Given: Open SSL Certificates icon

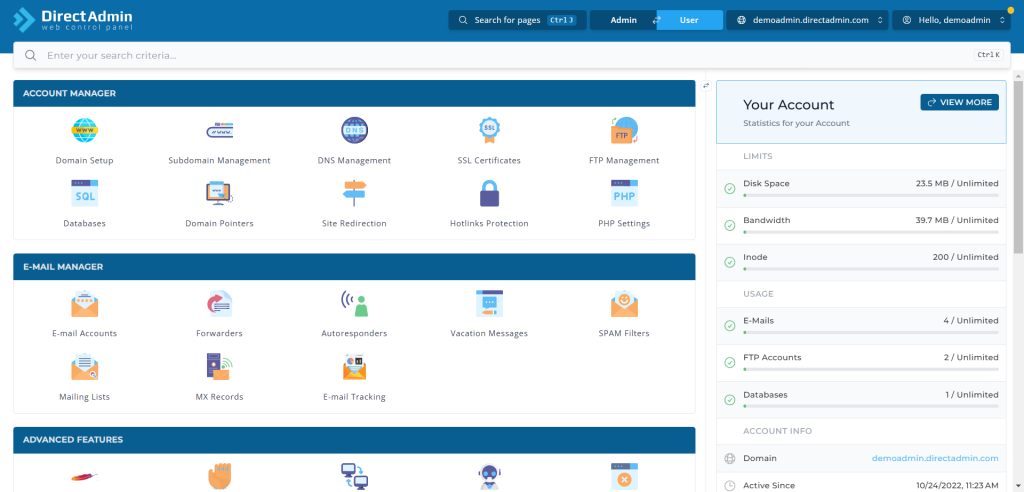Looking at the screenshot, I should click(489, 131).
